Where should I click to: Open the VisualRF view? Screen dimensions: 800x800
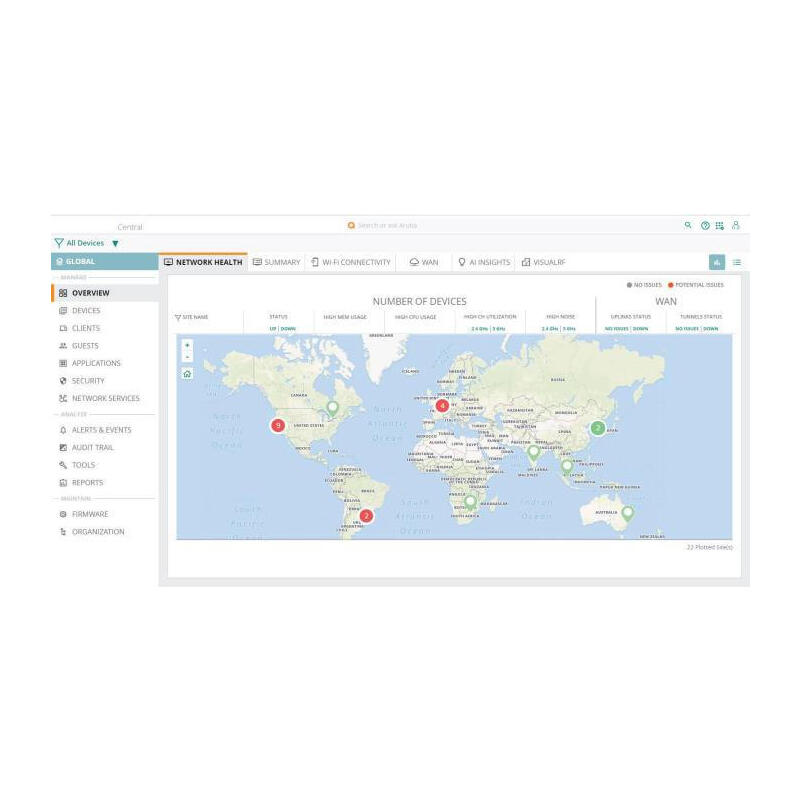[547, 261]
